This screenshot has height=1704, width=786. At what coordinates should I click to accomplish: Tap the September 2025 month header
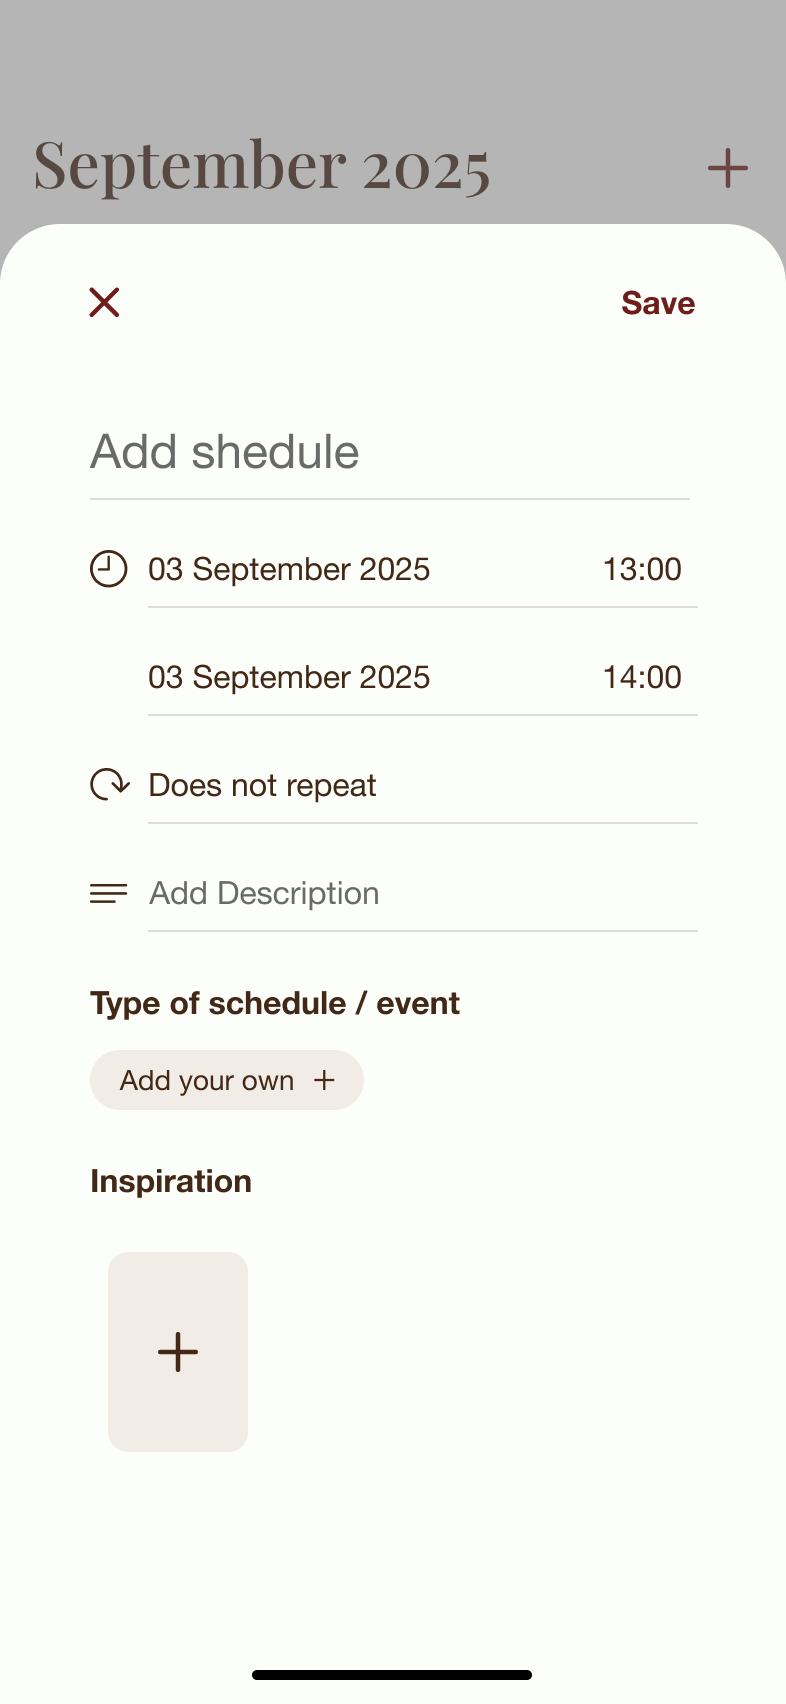point(262,166)
